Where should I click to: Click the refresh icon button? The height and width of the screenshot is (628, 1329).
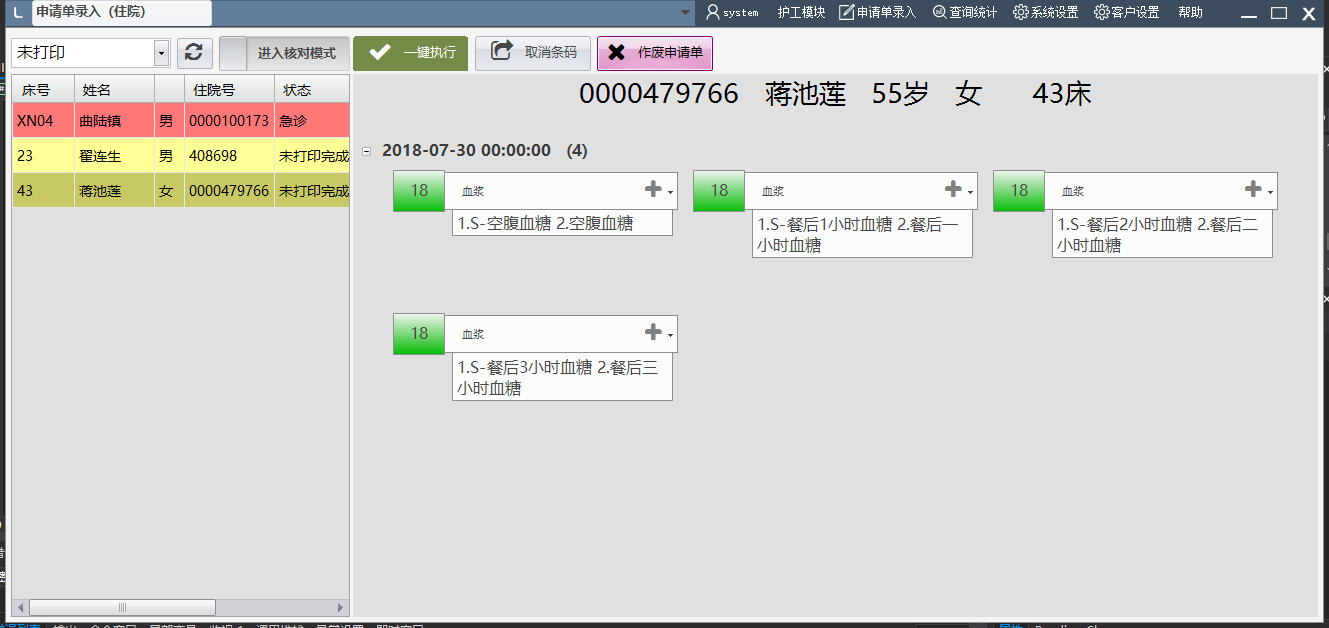(194, 53)
